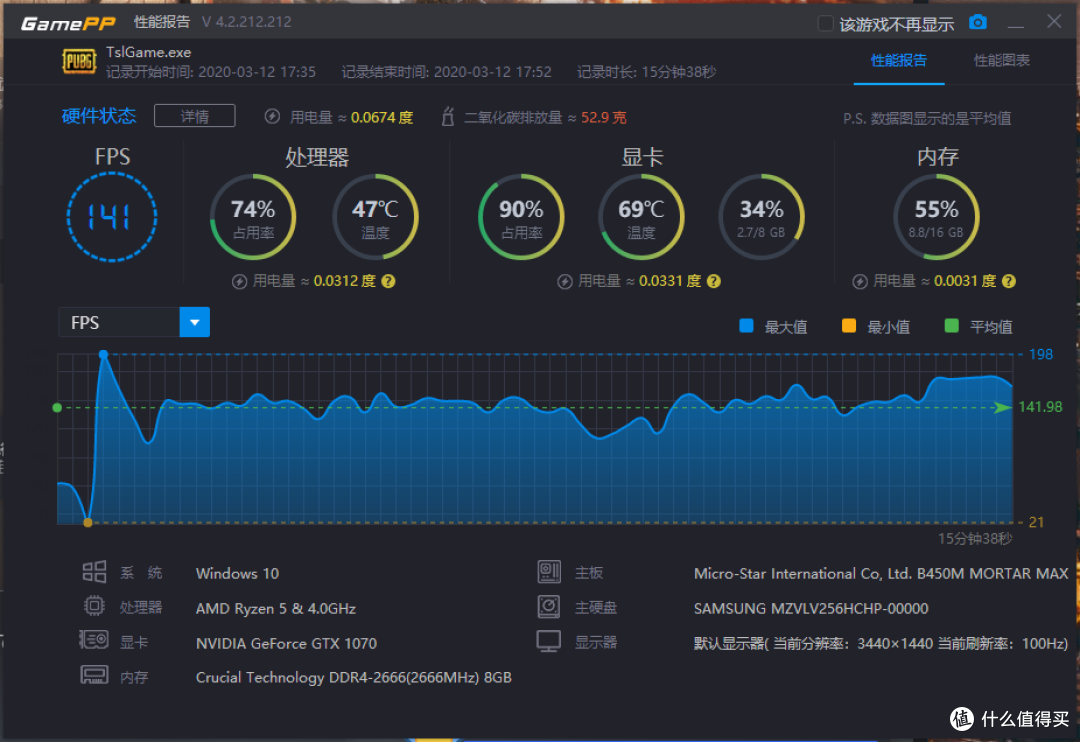Click the processor chip icon beside AMD Ryzen
Image resolution: width=1080 pixels, height=742 pixels.
point(94,606)
